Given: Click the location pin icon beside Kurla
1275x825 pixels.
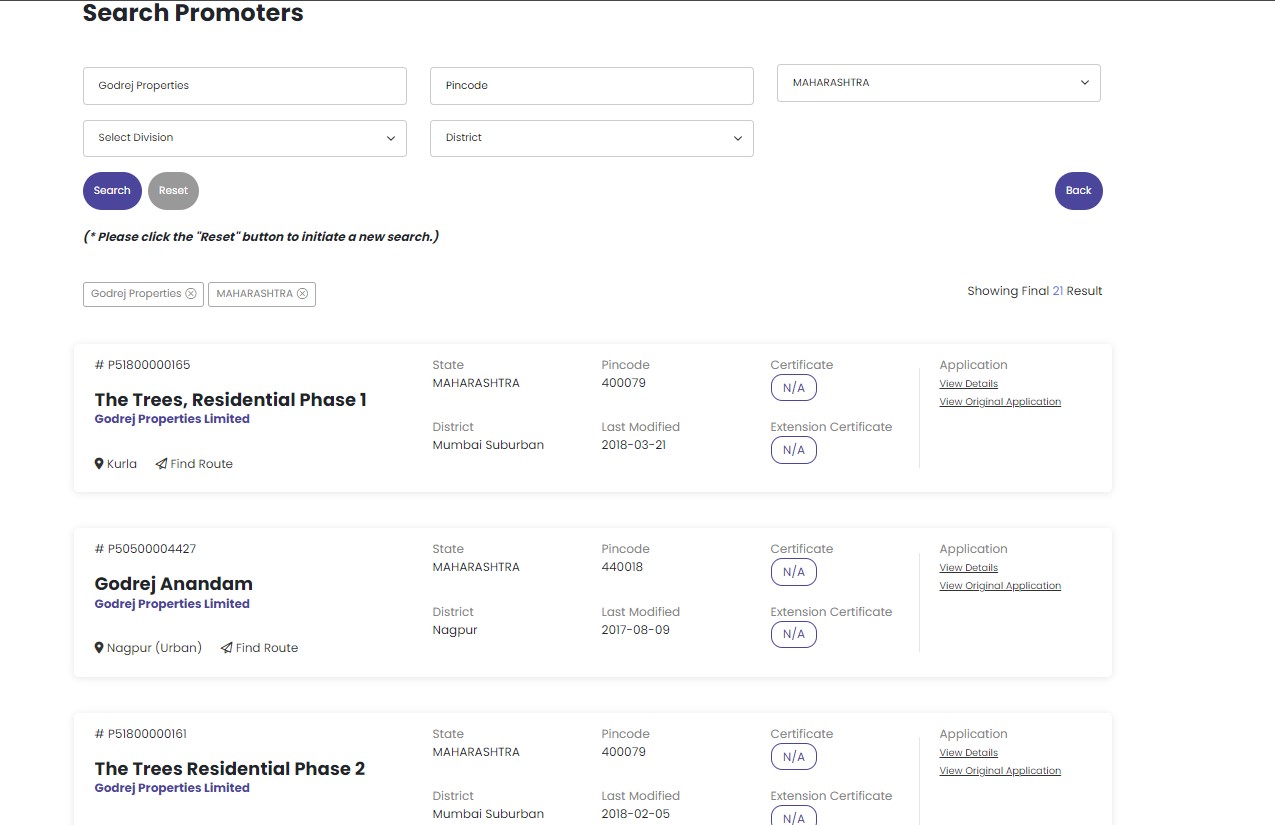Looking at the screenshot, I should (x=99, y=464).
